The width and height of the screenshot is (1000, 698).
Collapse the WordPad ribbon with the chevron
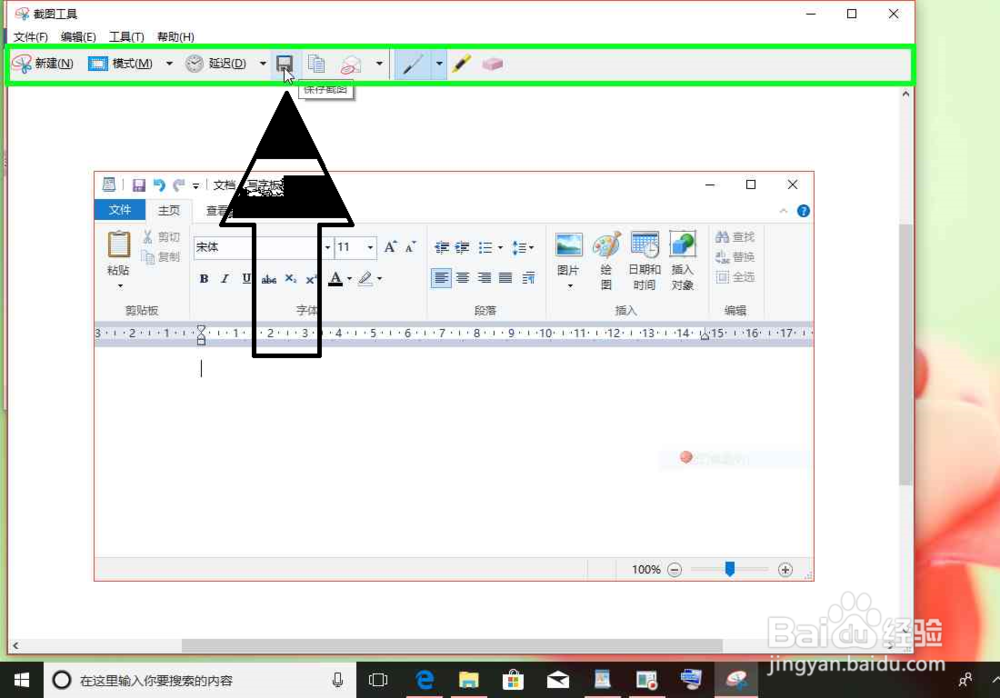783,211
